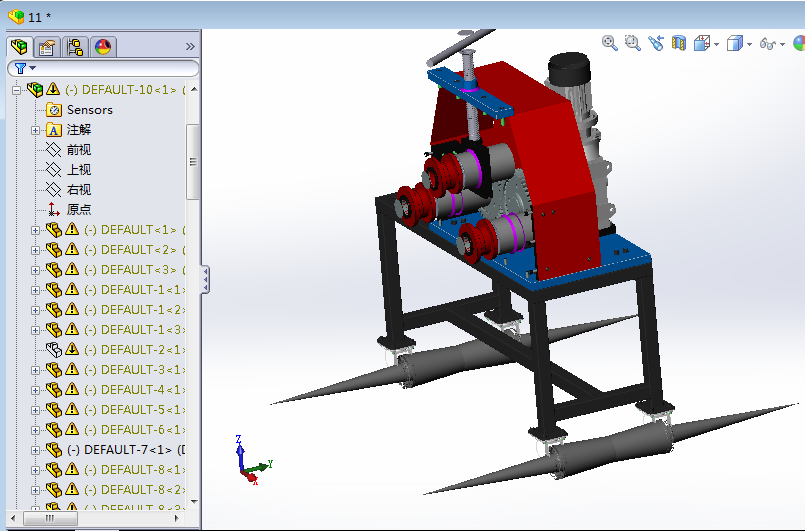
Task: Click the 原点 origin icon
Action: click(53, 210)
